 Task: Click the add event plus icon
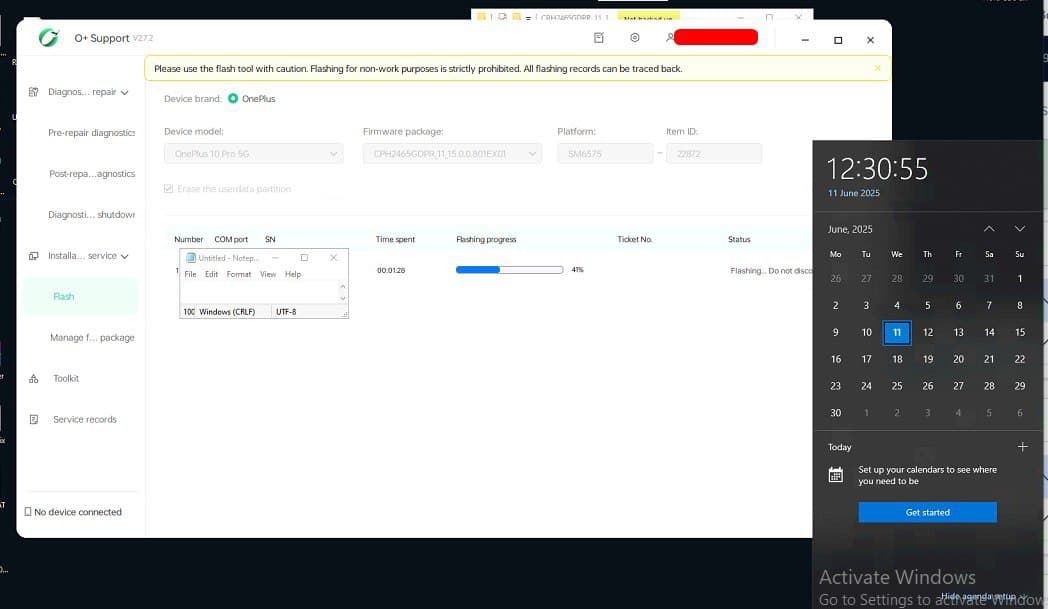coord(1021,447)
